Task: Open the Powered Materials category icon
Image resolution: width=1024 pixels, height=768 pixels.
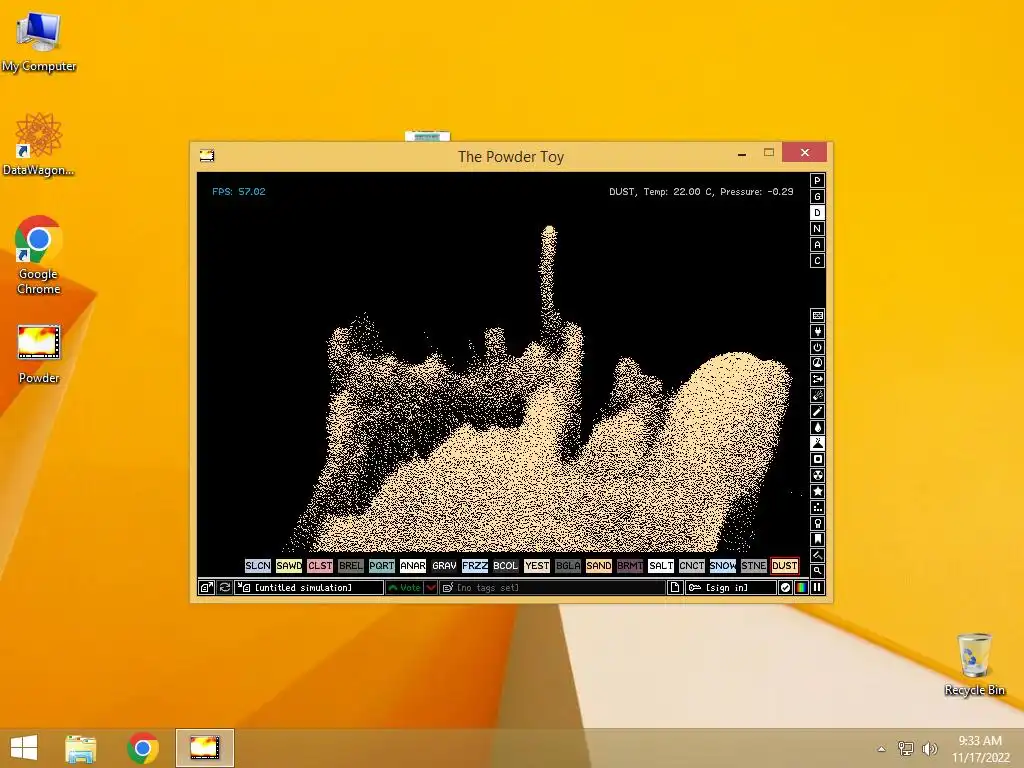Action: tap(817, 347)
